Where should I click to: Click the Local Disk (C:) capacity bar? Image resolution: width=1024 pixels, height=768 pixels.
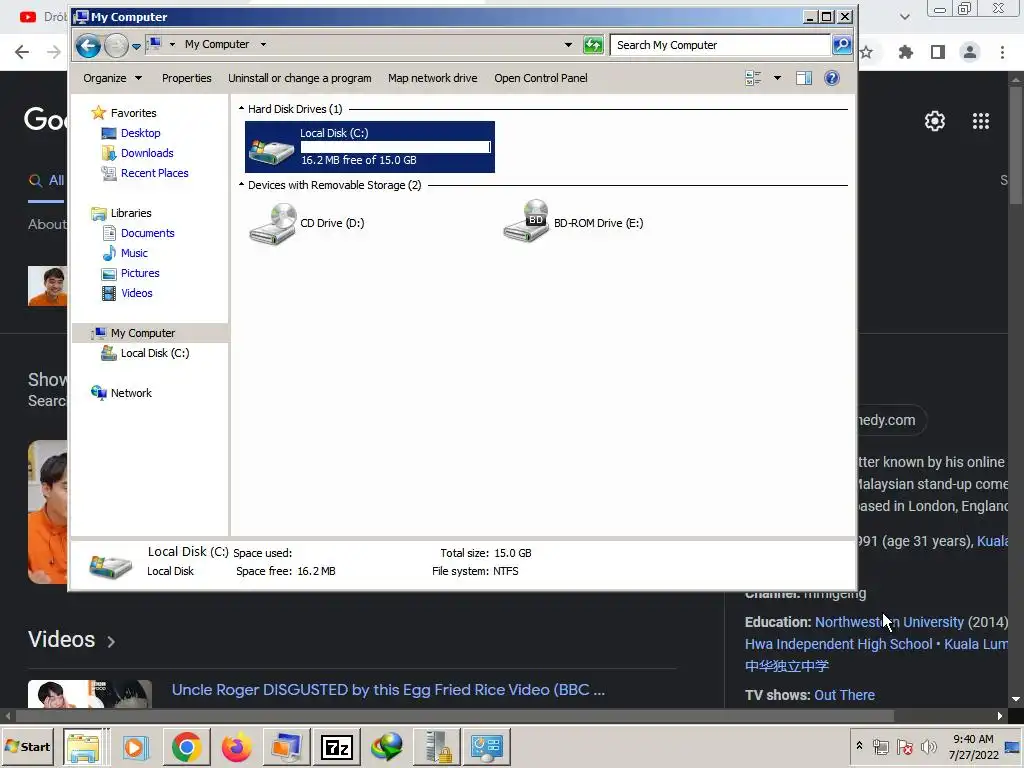pyautogui.click(x=396, y=147)
